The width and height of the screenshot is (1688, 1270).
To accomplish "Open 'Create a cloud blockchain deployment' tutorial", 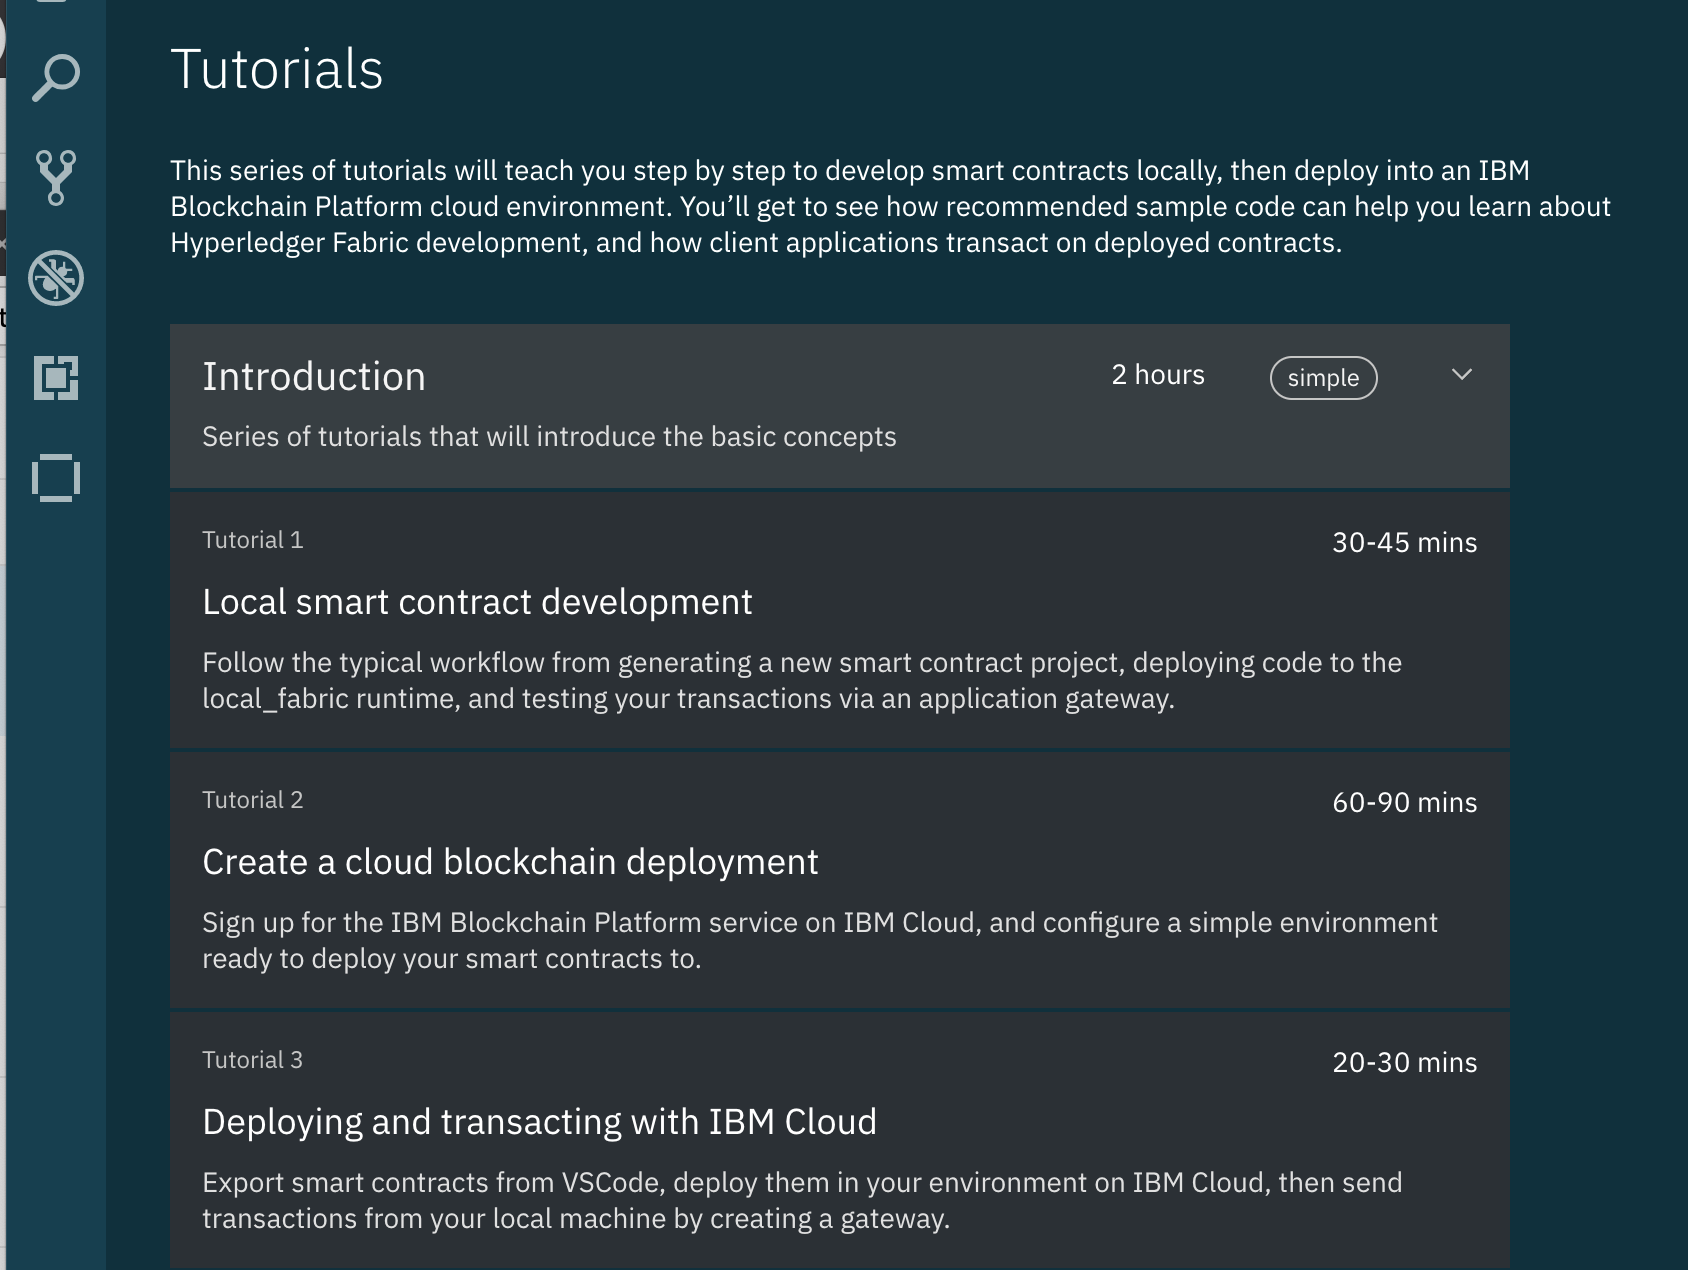I will (x=510, y=862).
